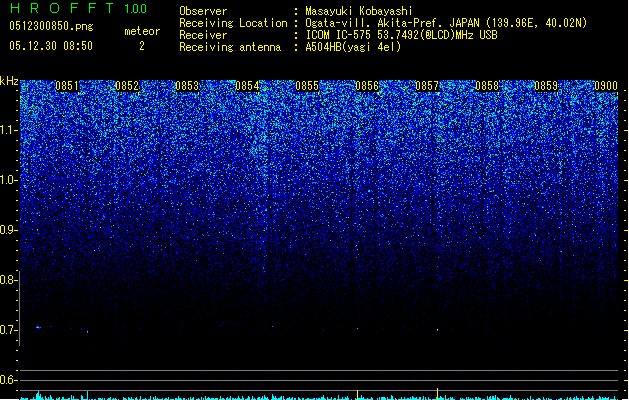Click the 0.7 kHz axis label
This screenshot has width=629, height=400.
coord(9,330)
